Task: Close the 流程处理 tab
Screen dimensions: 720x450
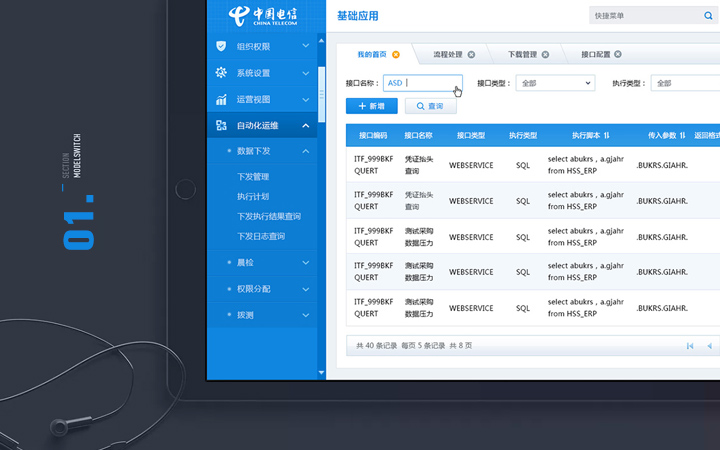Action: coord(471,55)
